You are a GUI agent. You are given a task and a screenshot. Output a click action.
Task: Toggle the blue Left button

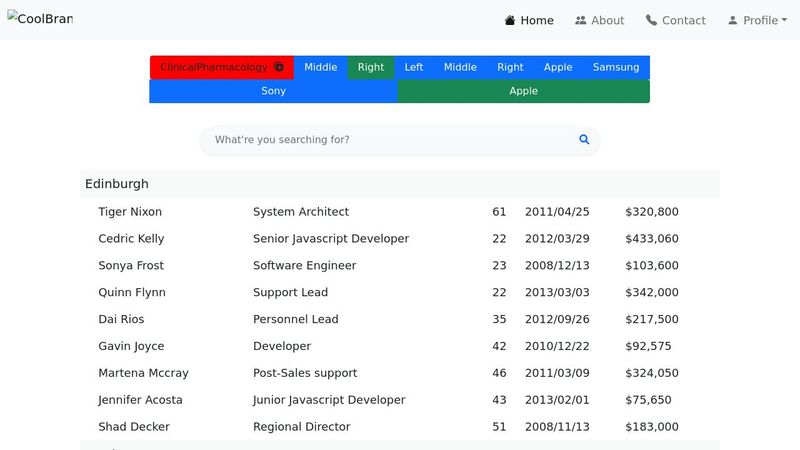point(414,68)
